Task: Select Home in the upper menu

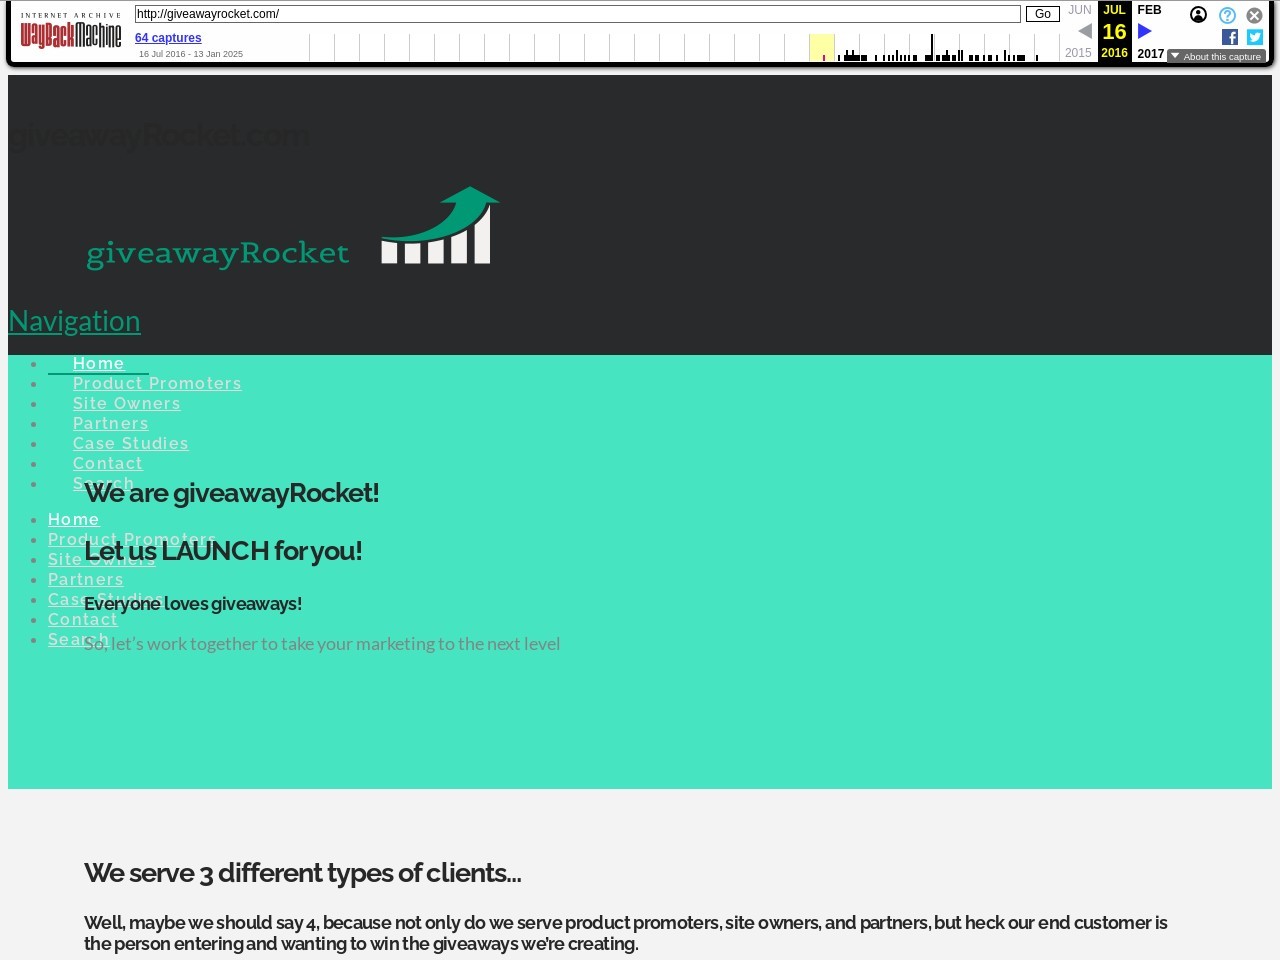Action: (x=98, y=364)
